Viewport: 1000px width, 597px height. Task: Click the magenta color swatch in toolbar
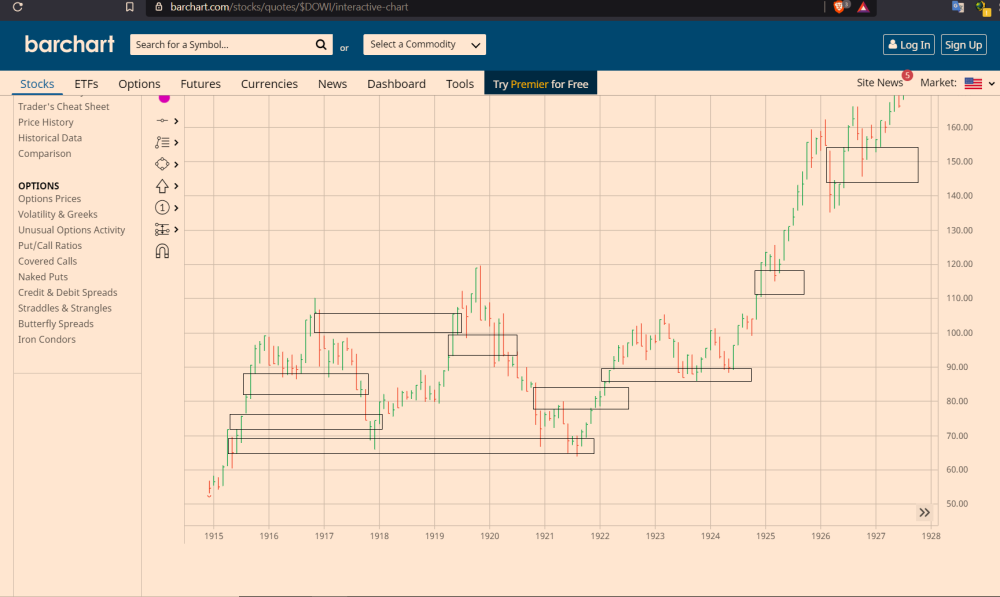click(164, 98)
